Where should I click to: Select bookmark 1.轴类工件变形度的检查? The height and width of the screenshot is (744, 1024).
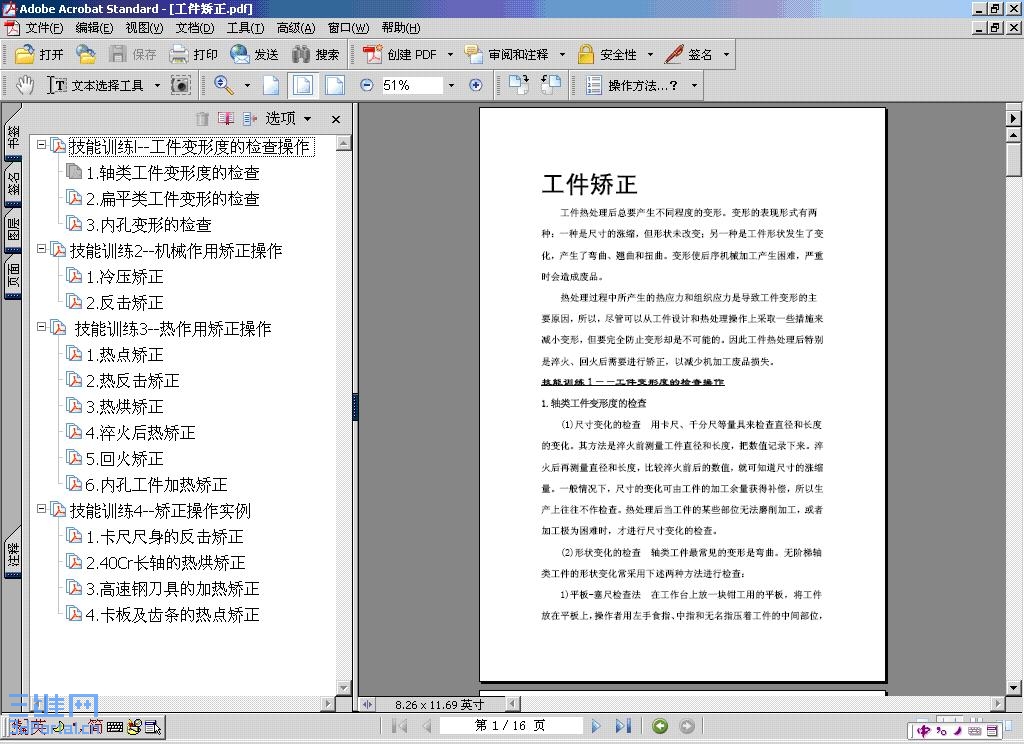pyautogui.click(x=172, y=172)
